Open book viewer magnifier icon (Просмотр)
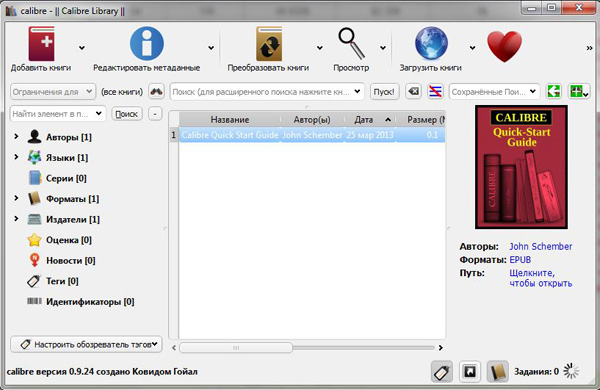The image size is (600, 390). pyautogui.click(x=351, y=44)
